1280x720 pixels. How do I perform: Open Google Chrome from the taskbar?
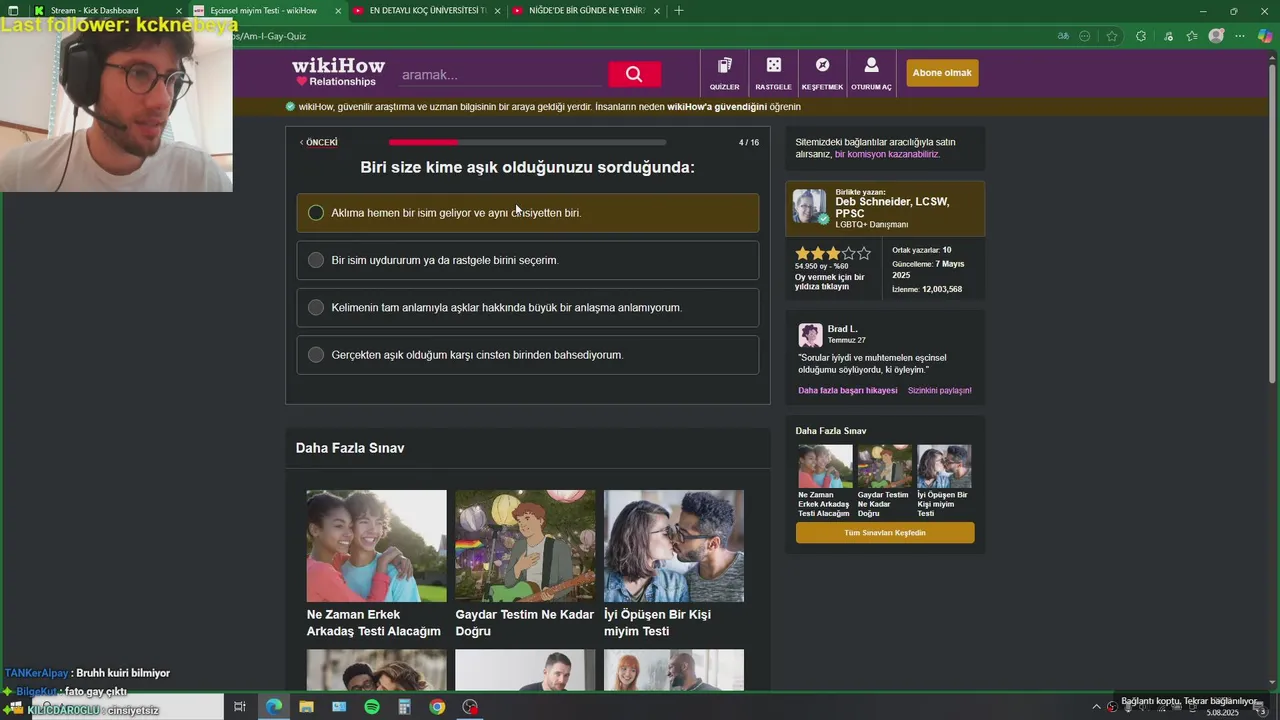tap(437, 707)
